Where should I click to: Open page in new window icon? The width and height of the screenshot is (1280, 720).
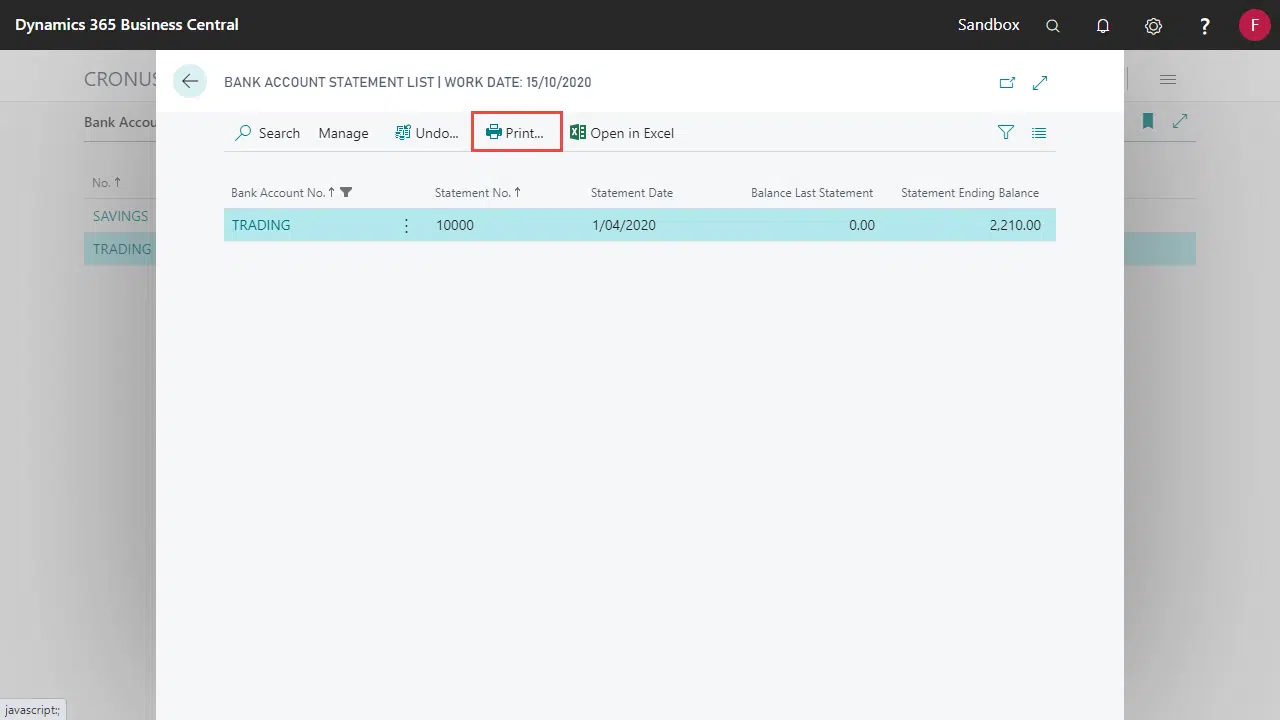[x=1007, y=83]
